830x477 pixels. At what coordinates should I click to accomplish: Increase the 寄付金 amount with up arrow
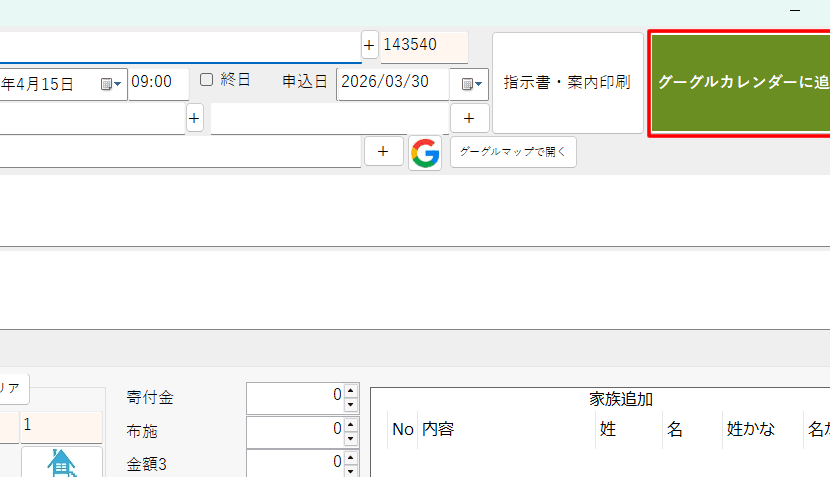(351, 391)
